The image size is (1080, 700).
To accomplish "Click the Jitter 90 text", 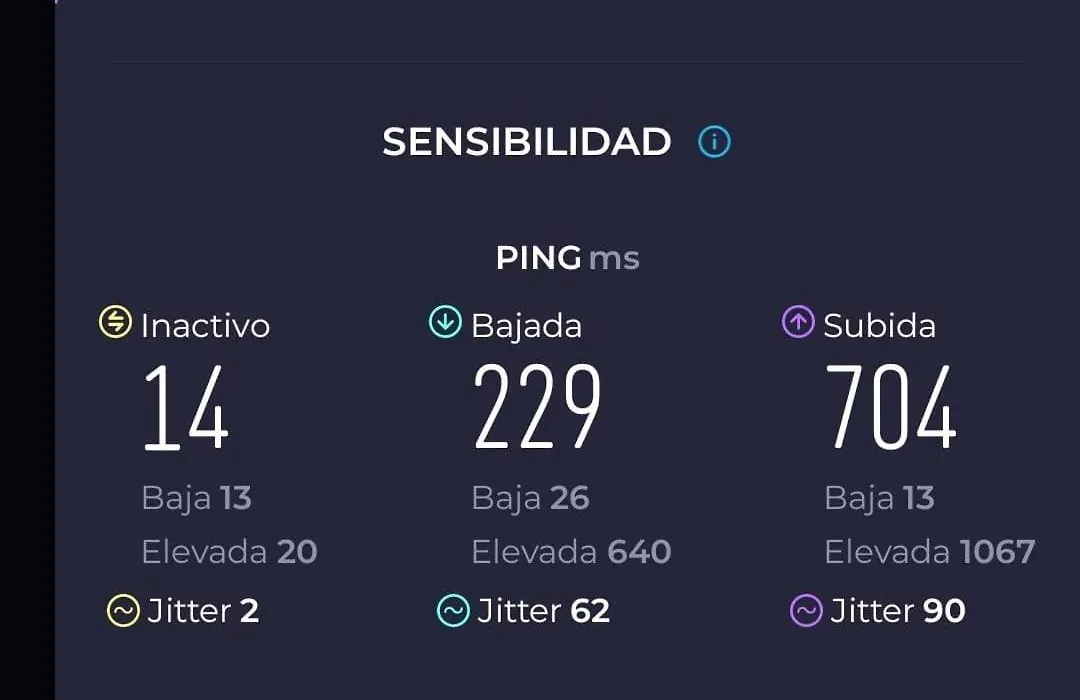I will (x=897, y=611).
